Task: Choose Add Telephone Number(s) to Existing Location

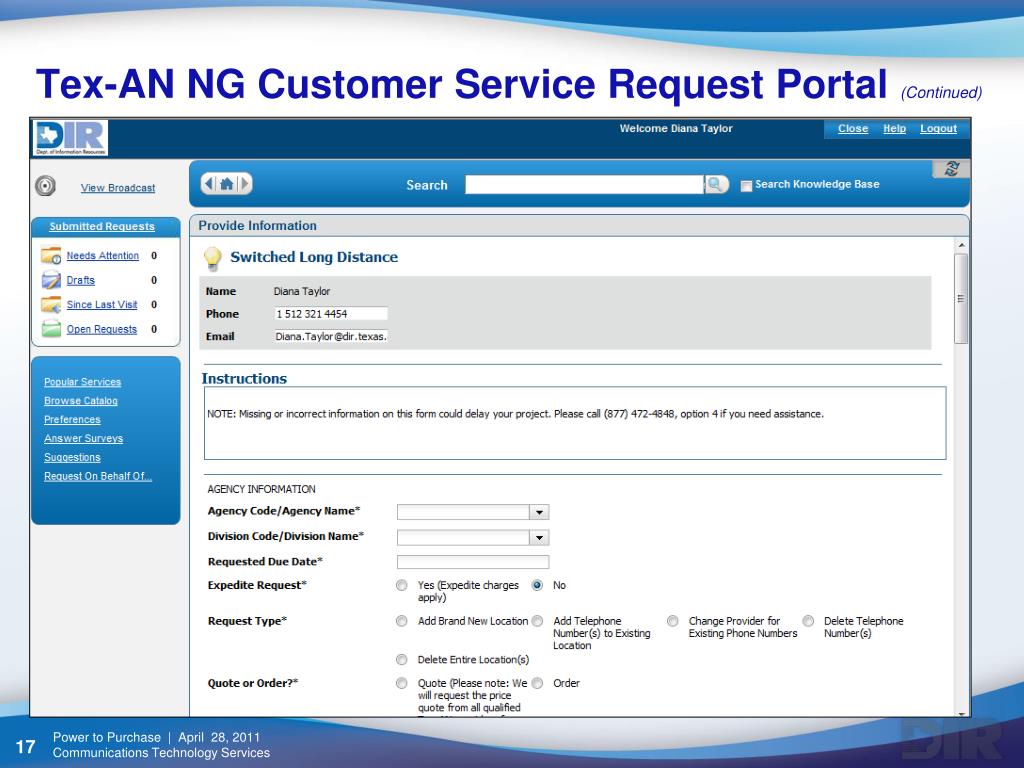Action: tap(537, 621)
